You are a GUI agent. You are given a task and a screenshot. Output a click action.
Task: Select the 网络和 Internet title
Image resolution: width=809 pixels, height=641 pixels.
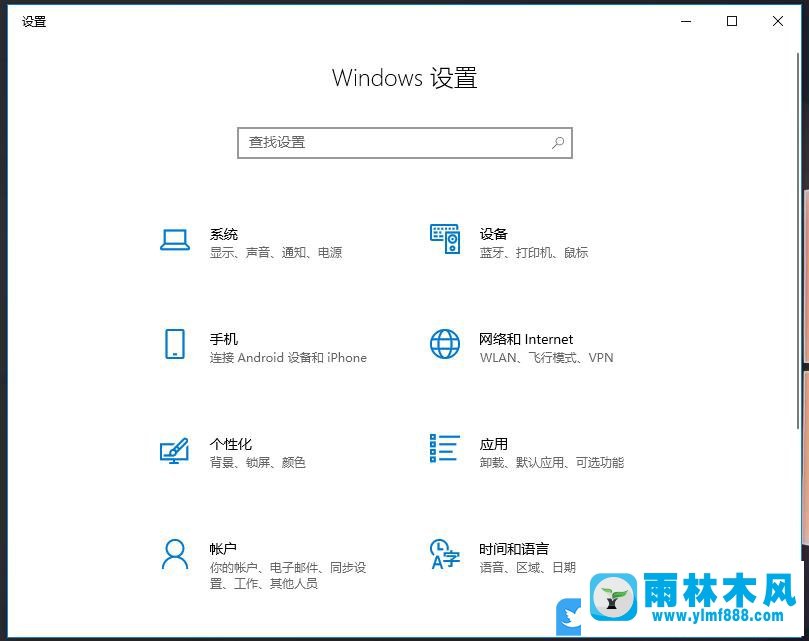click(x=526, y=339)
